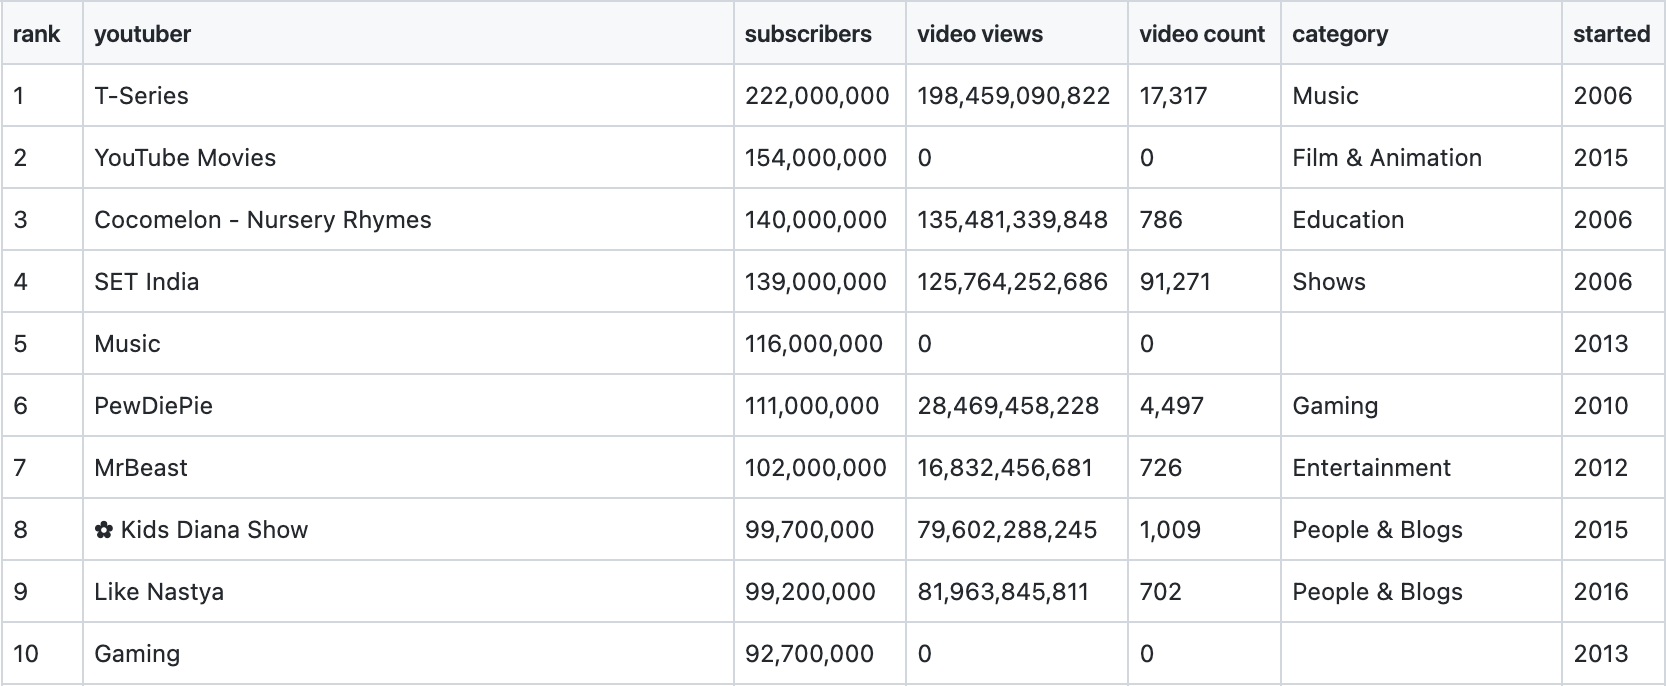Image resolution: width=1666 pixels, height=686 pixels.
Task: Select the SET India cell
Action: (x=408, y=282)
